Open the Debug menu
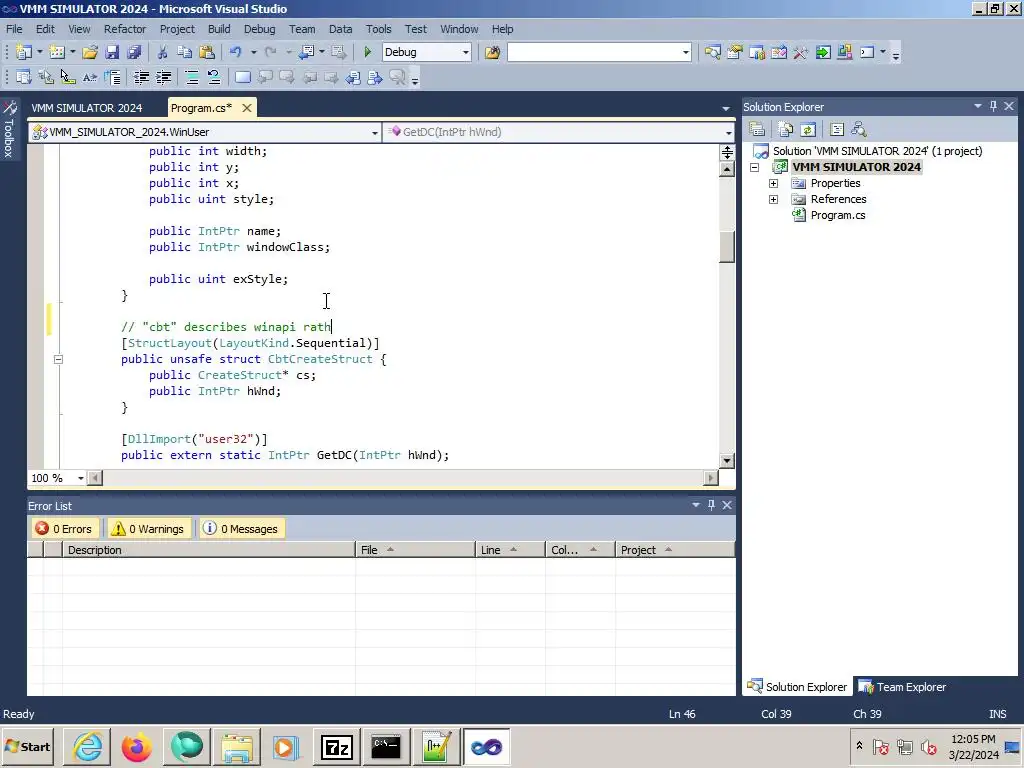The width and height of the screenshot is (1024, 768). (259, 29)
